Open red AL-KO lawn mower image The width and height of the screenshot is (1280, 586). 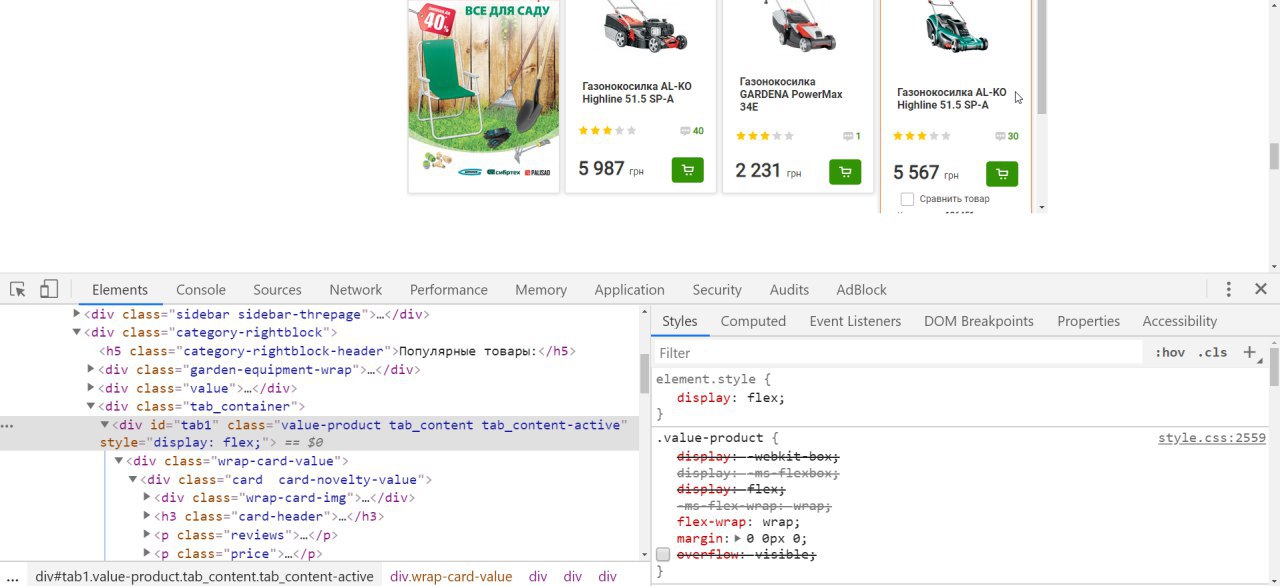646,26
